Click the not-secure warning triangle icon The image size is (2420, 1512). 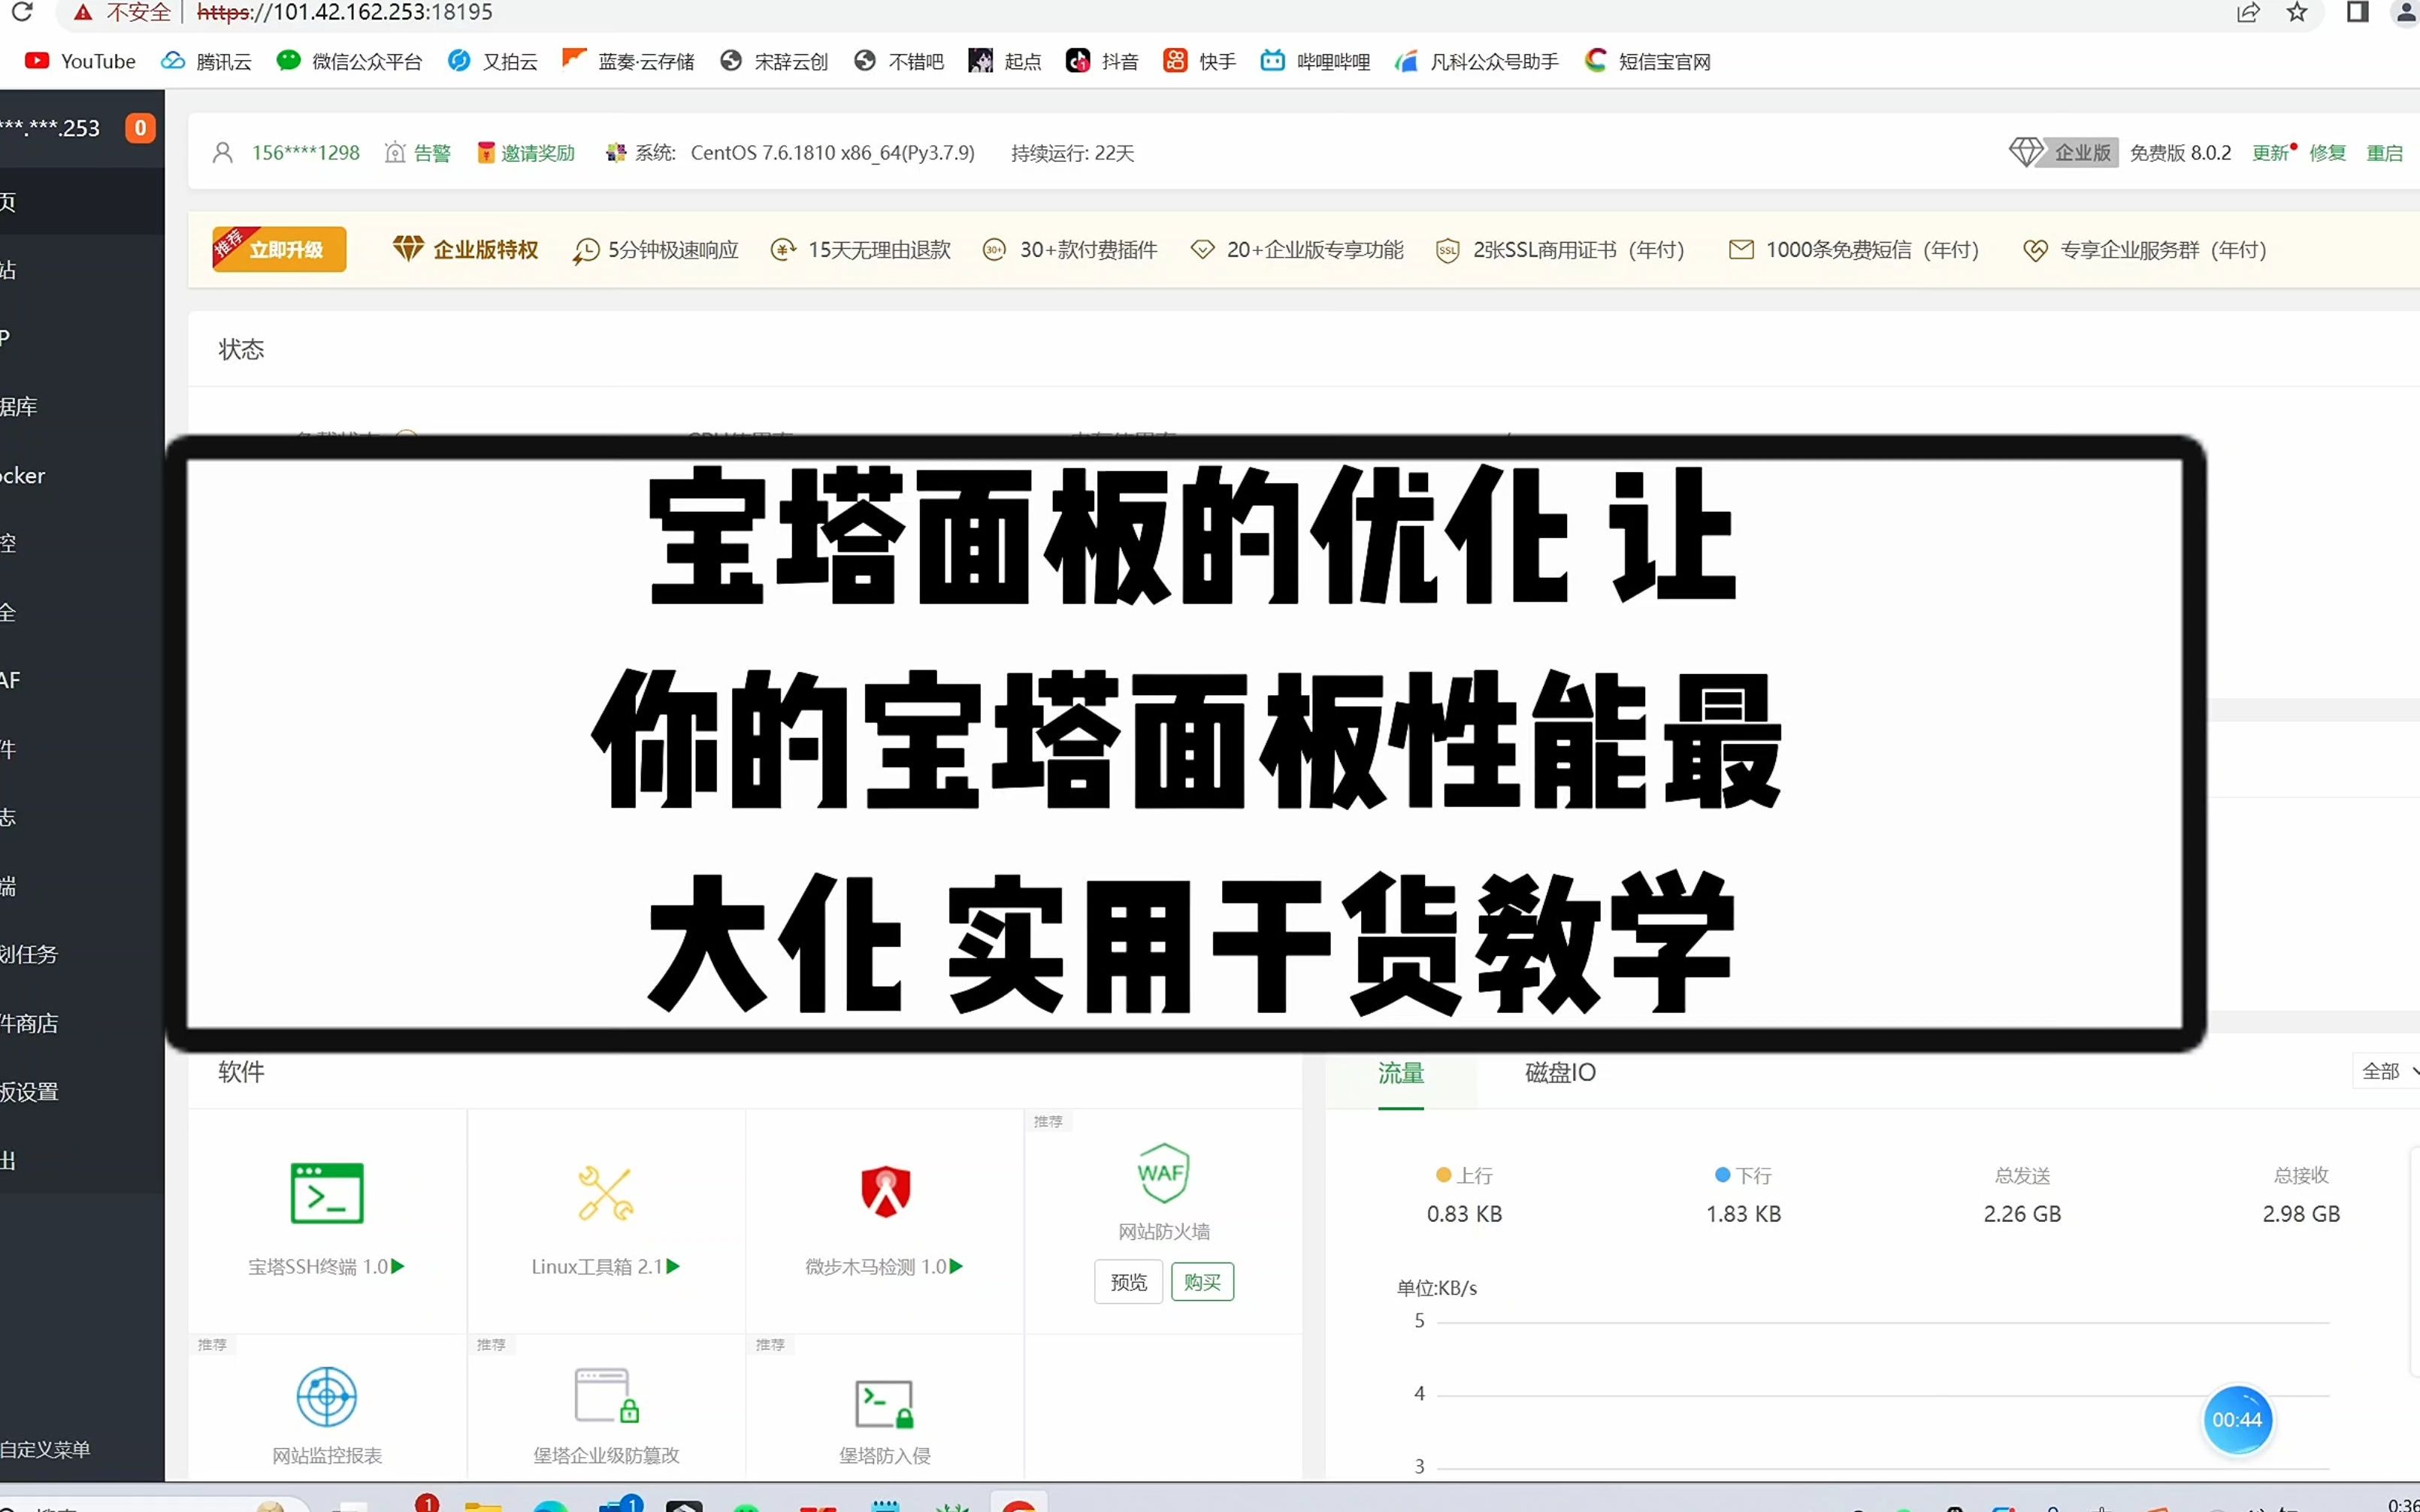[x=83, y=13]
